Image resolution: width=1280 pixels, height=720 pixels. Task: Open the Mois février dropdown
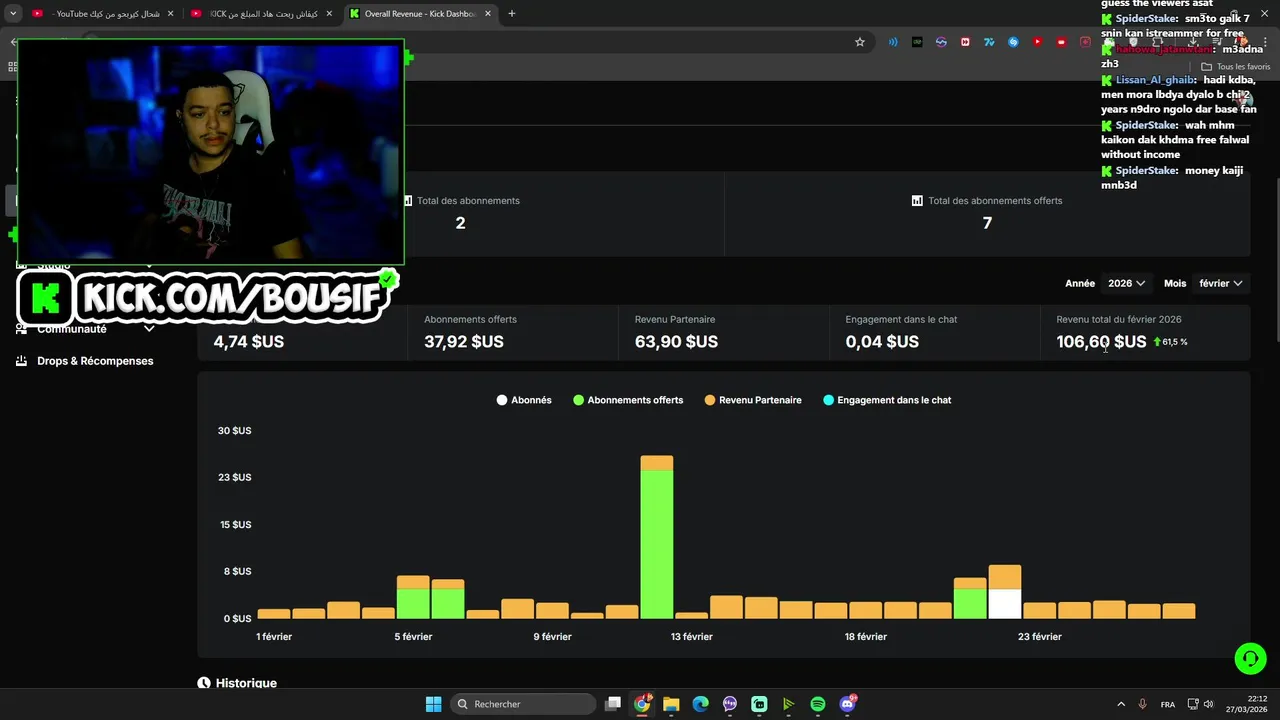(x=1221, y=283)
